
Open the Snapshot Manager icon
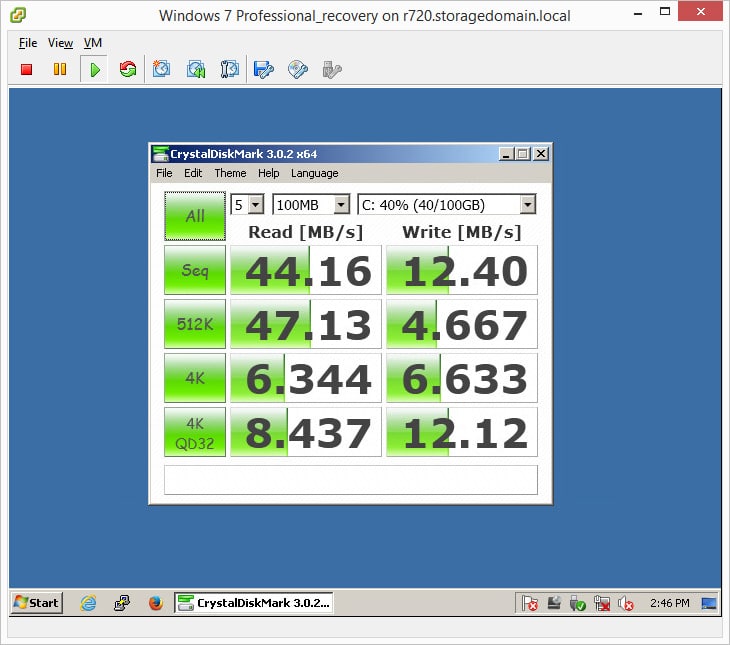point(230,69)
